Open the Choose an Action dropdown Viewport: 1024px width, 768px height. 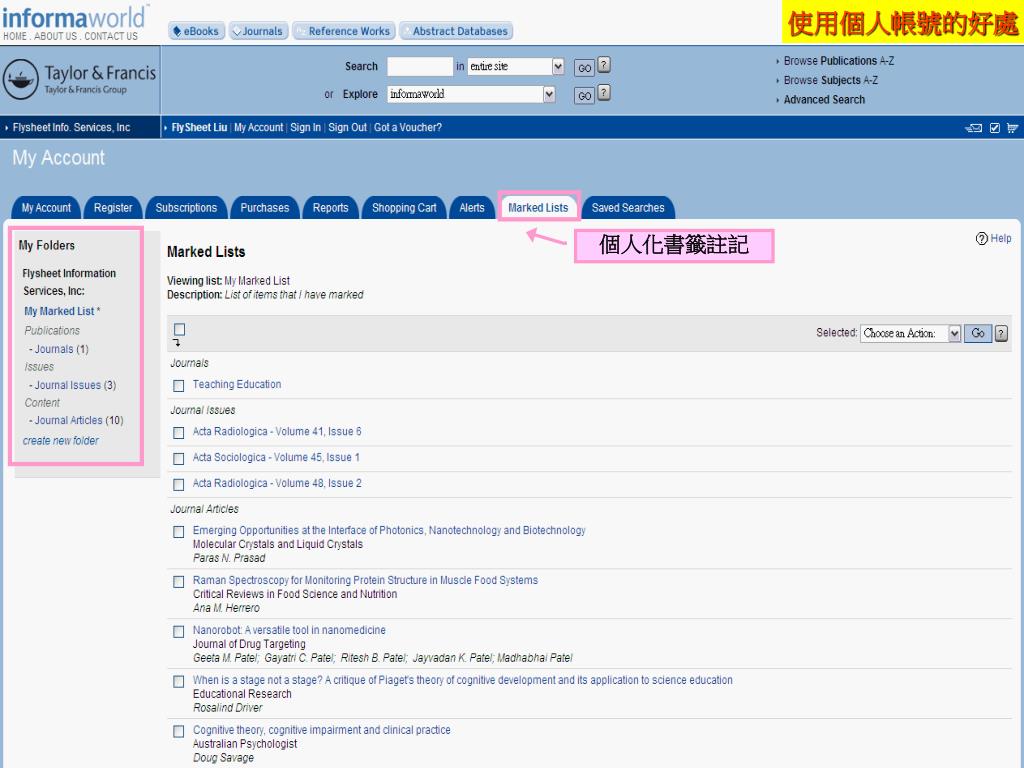click(x=910, y=334)
